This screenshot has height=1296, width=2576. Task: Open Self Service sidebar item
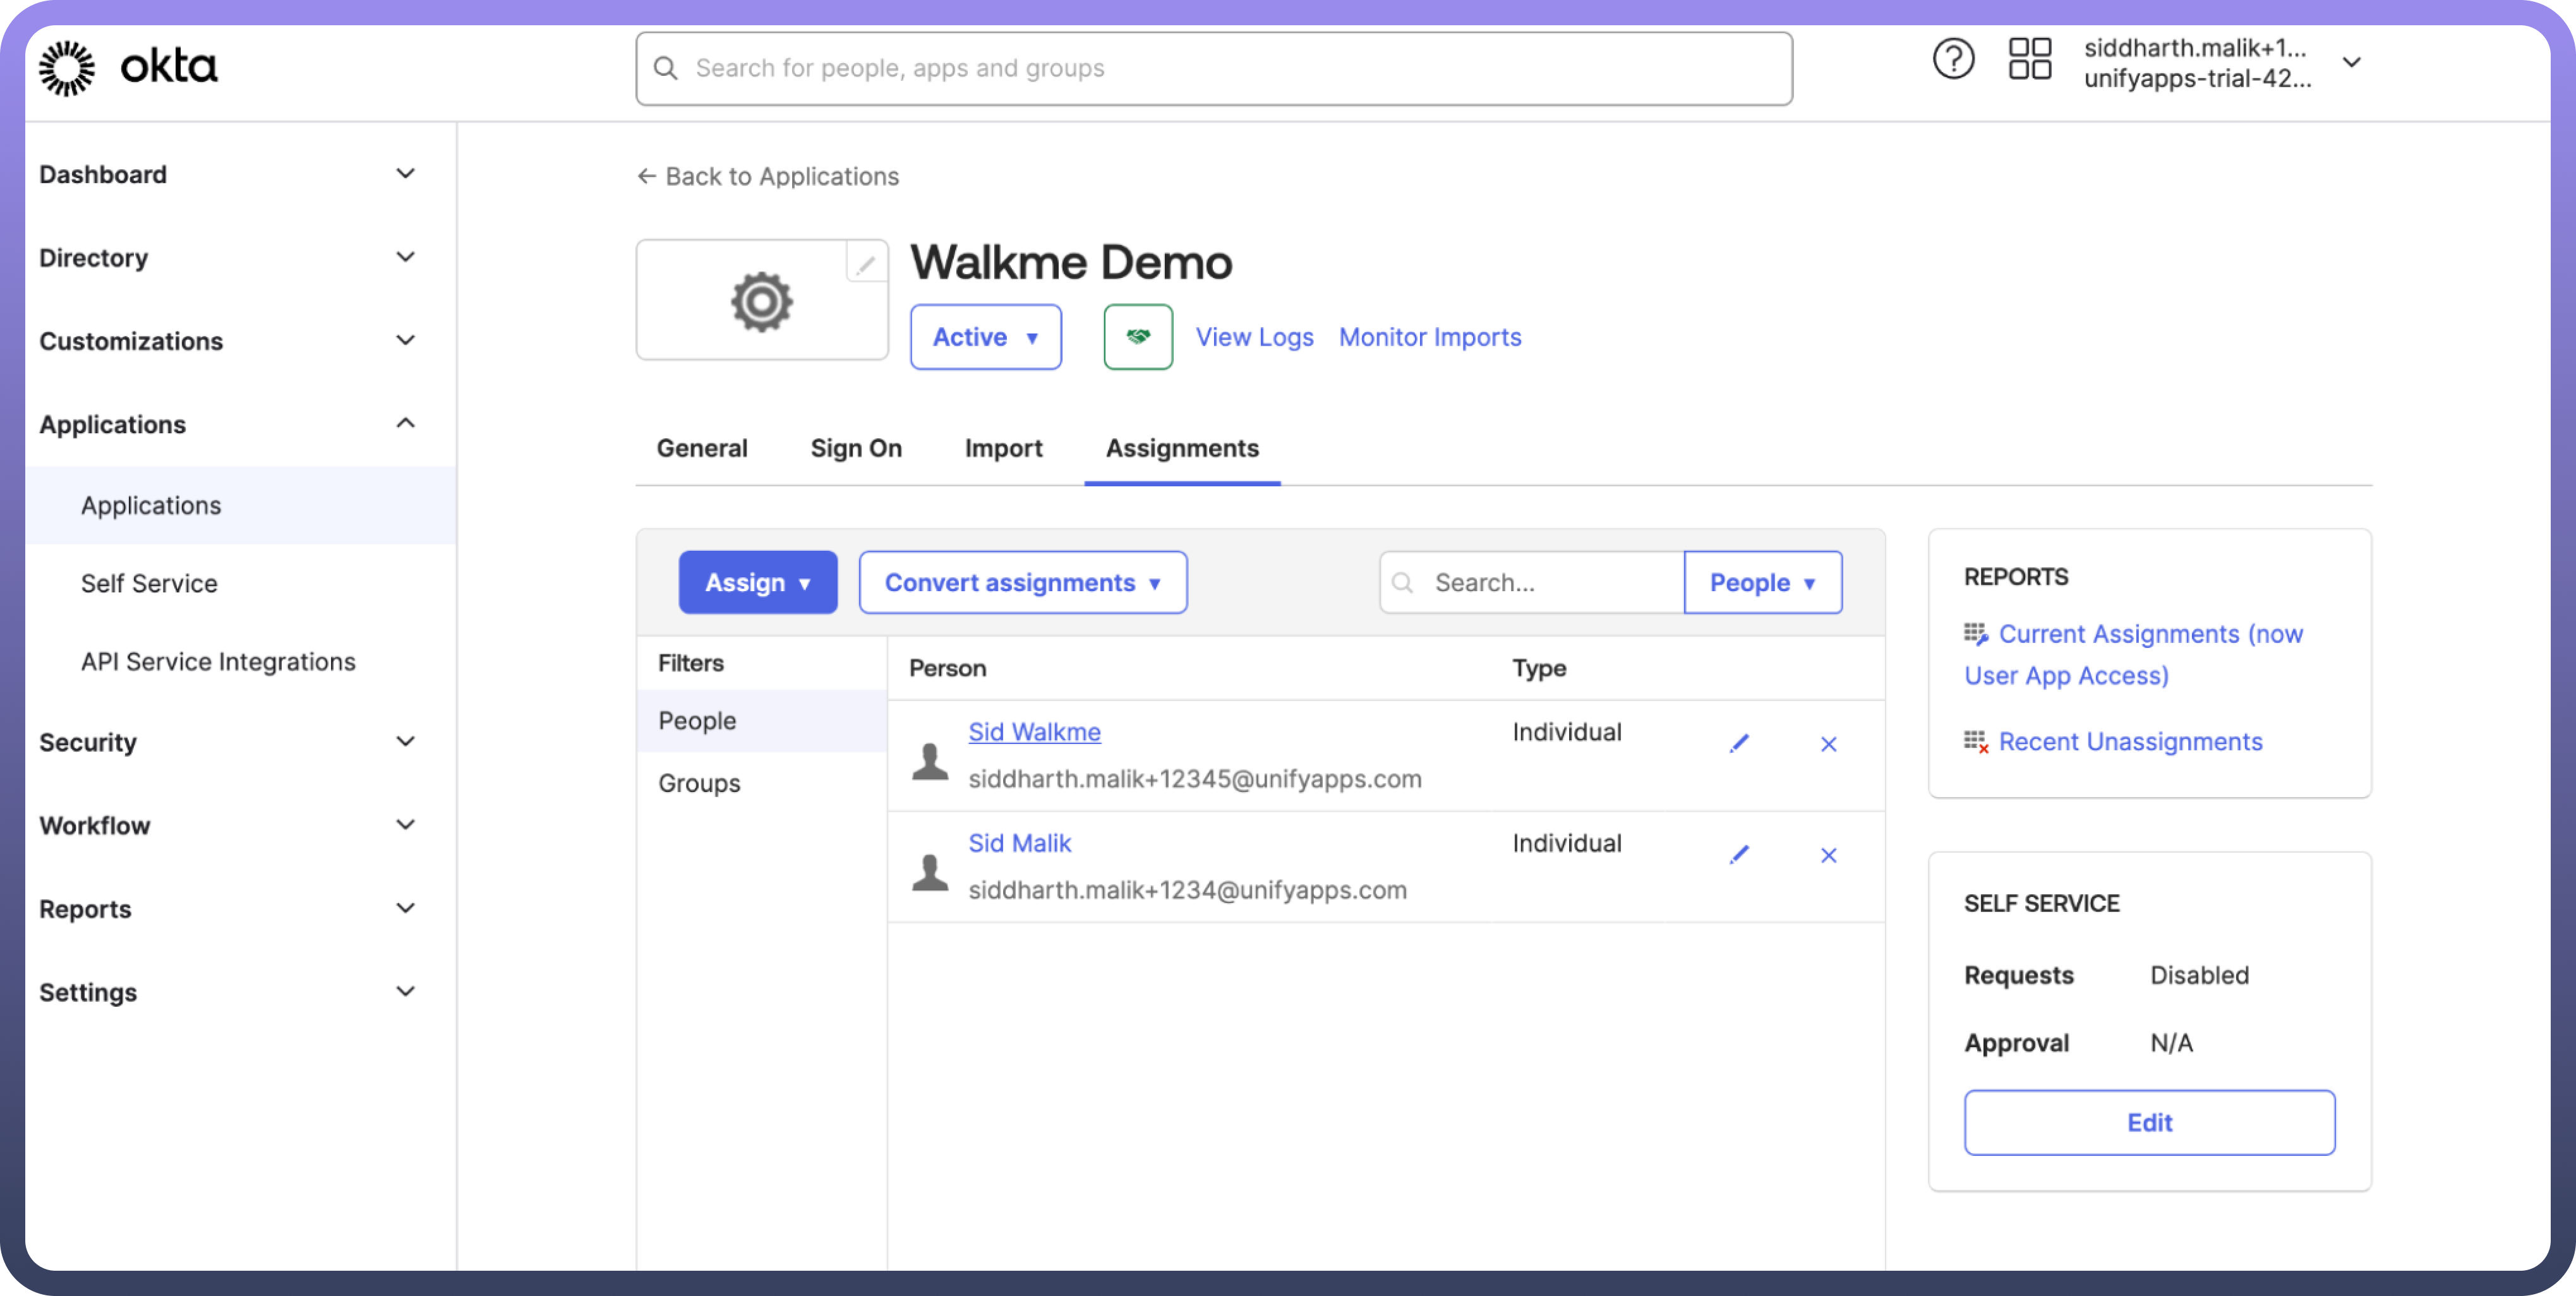[x=149, y=583]
